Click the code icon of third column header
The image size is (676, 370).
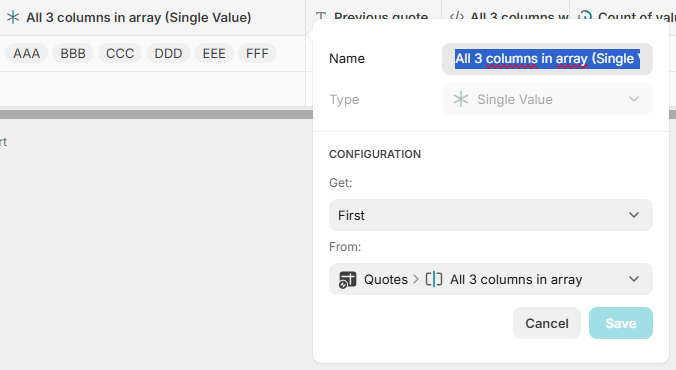pyautogui.click(x=457, y=17)
